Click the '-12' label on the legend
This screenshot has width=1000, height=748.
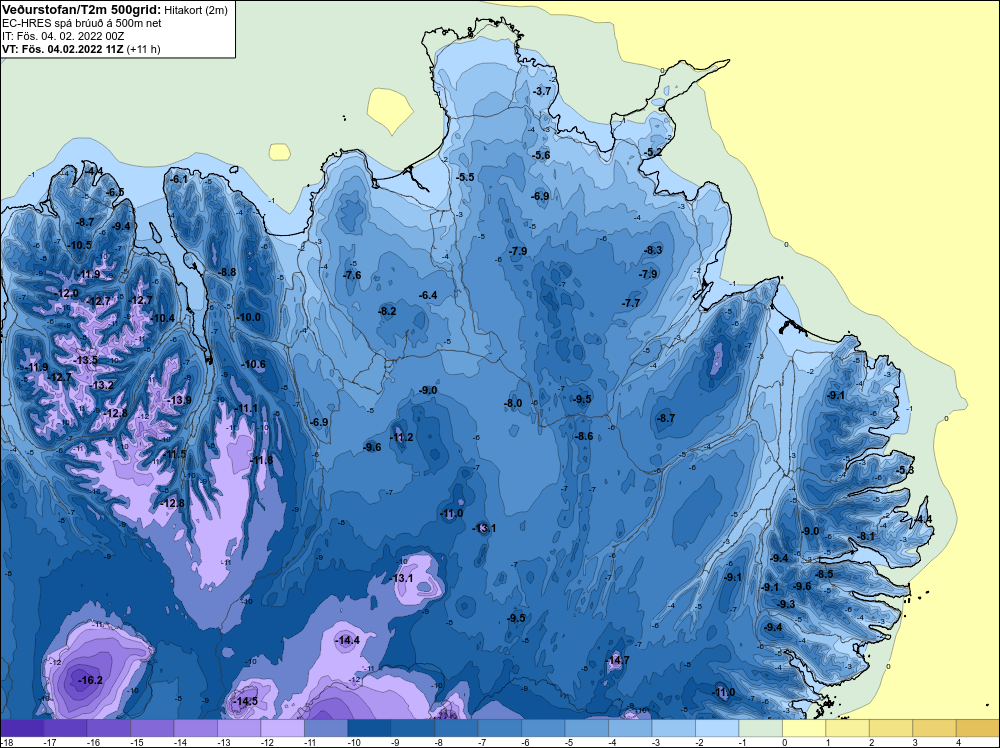(x=267, y=742)
